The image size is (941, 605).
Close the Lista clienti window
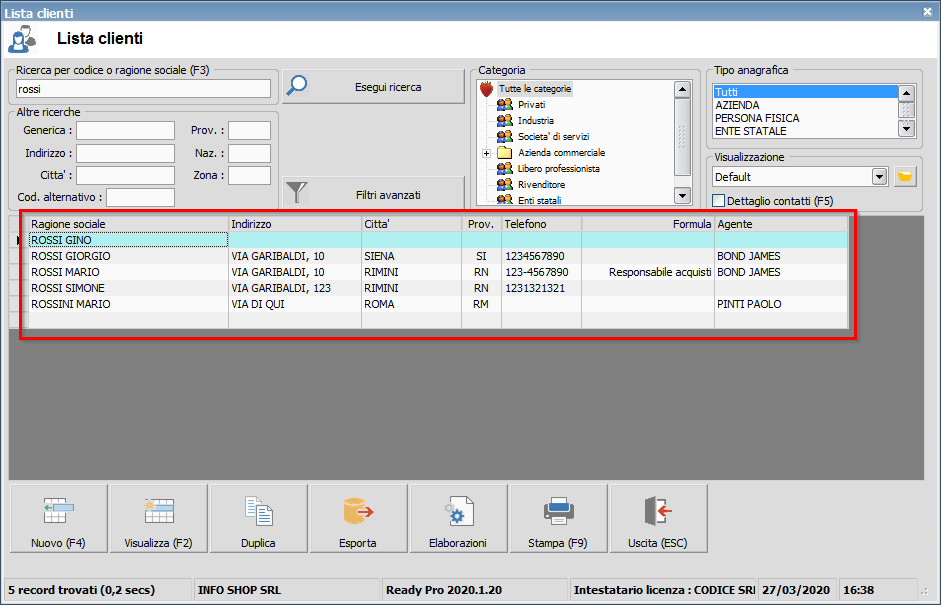tap(927, 11)
